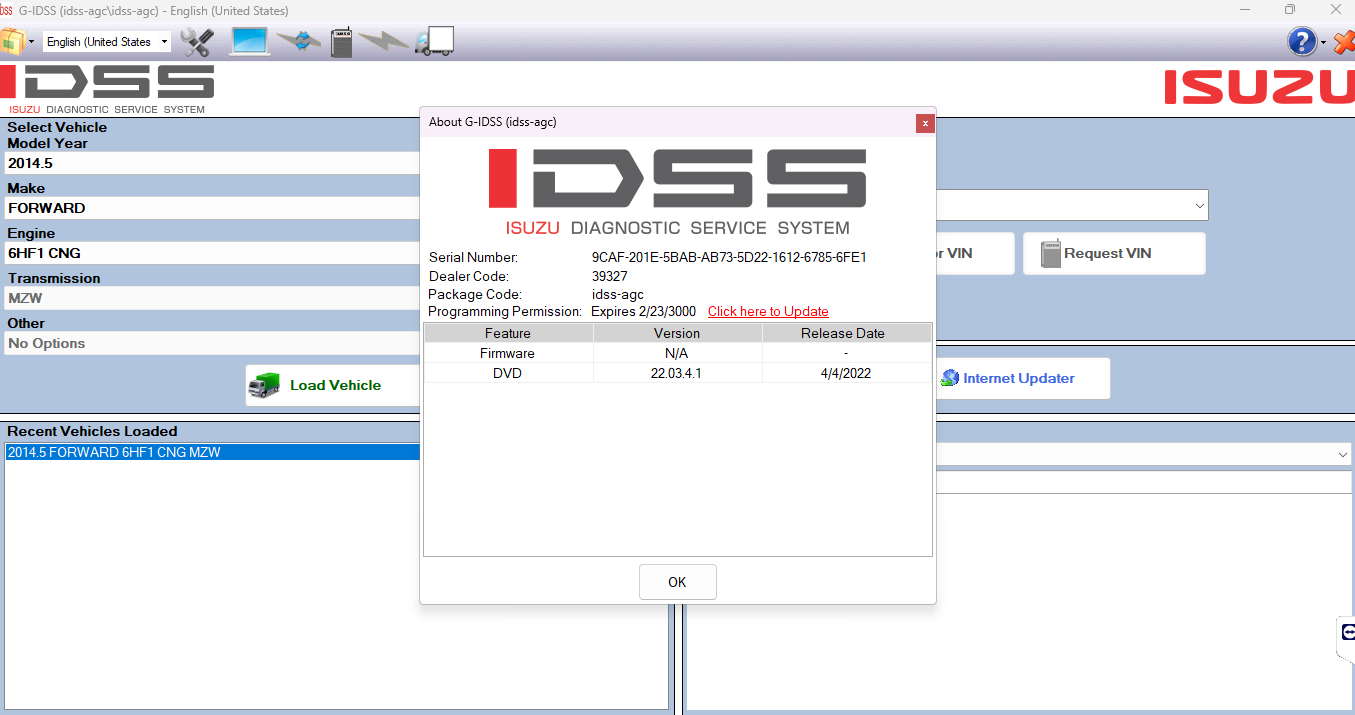Expand the dropdown arrow above Request VIN
Viewport: 1355px width, 715px height.
1199,205
